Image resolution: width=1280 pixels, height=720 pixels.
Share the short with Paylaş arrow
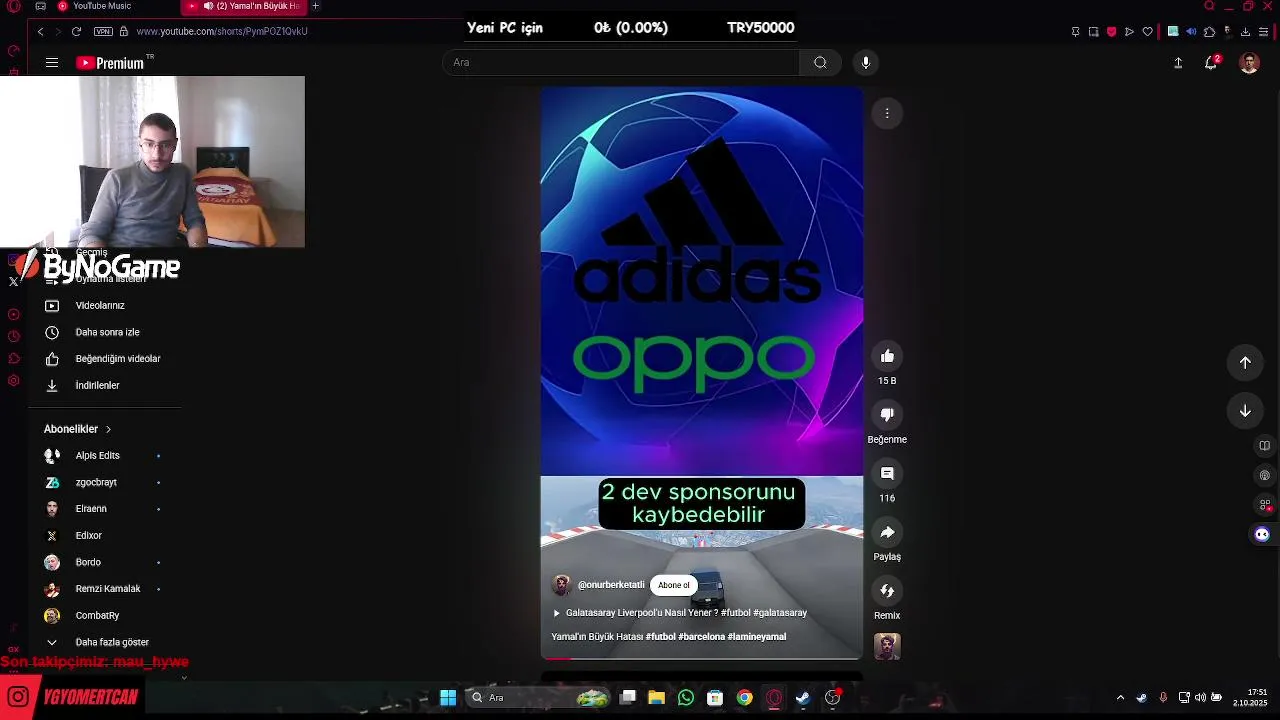(887, 532)
